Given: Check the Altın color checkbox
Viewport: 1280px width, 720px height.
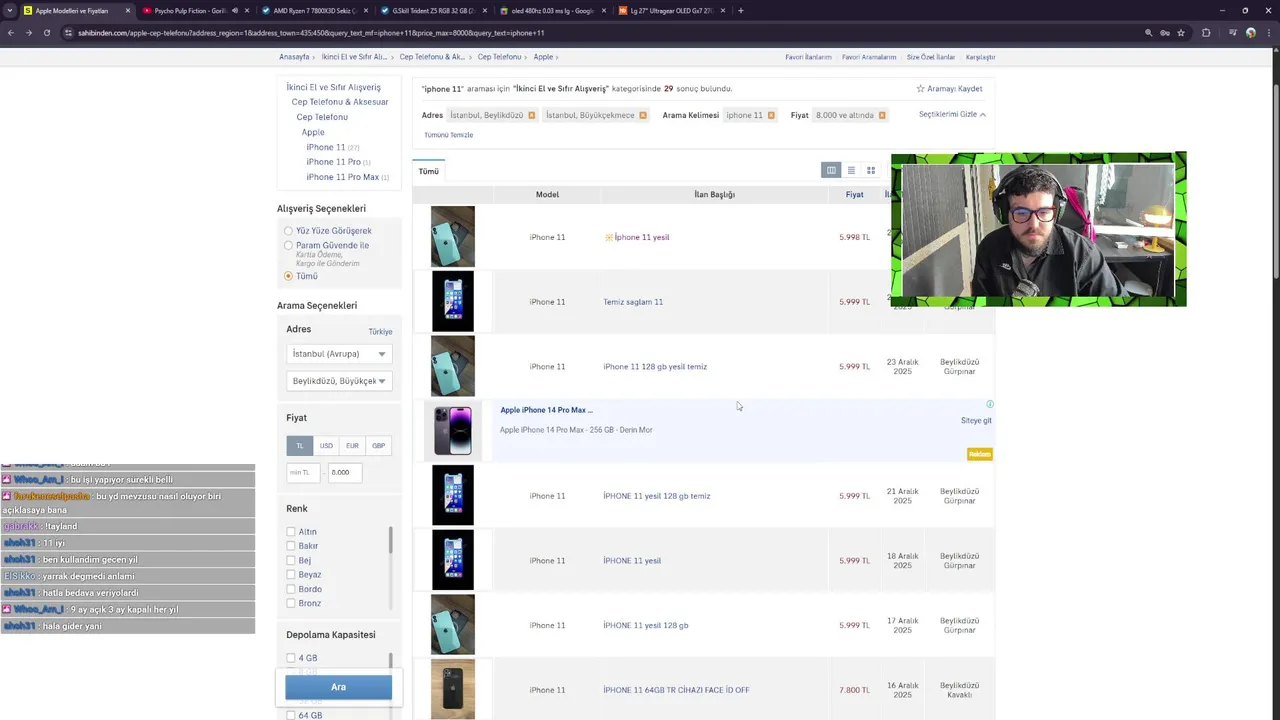Looking at the screenshot, I should point(291,532).
